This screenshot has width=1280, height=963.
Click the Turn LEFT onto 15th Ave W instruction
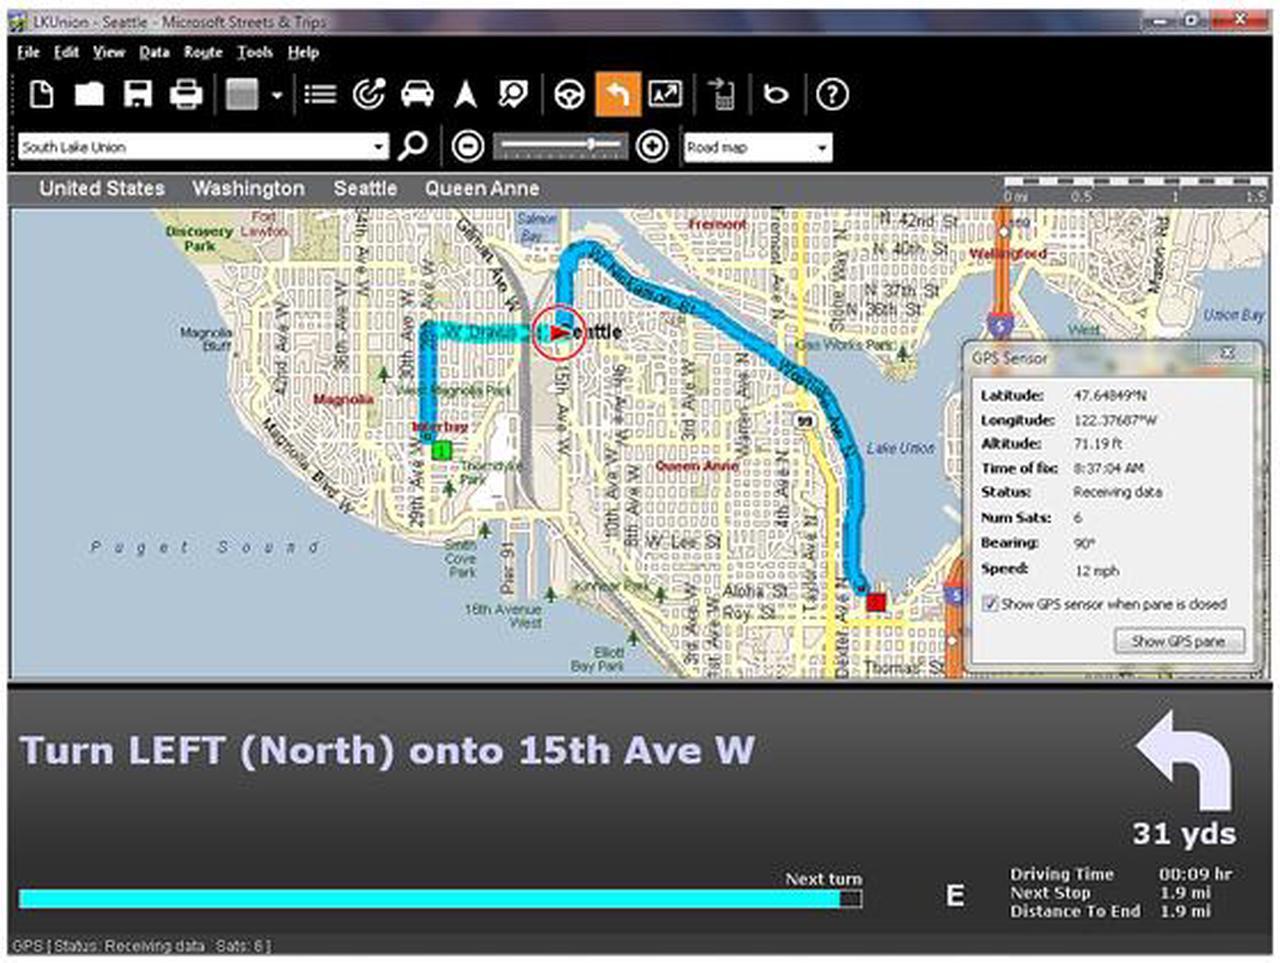387,751
